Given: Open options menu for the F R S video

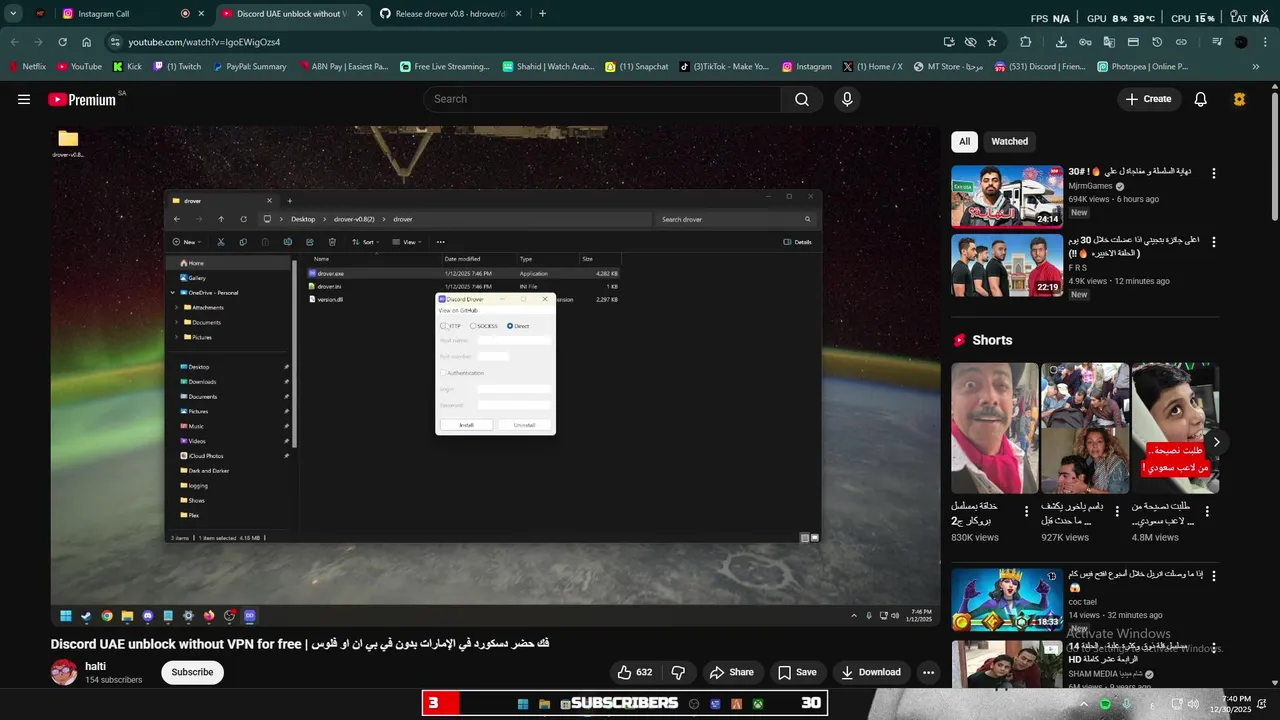Looking at the screenshot, I should [1214, 242].
